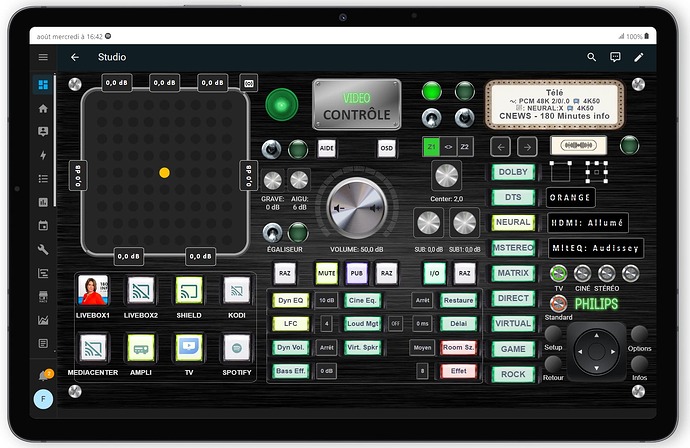The width and height of the screenshot is (690, 448).
Task: Activate the Dyn EQ button
Action: pos(290,301)
